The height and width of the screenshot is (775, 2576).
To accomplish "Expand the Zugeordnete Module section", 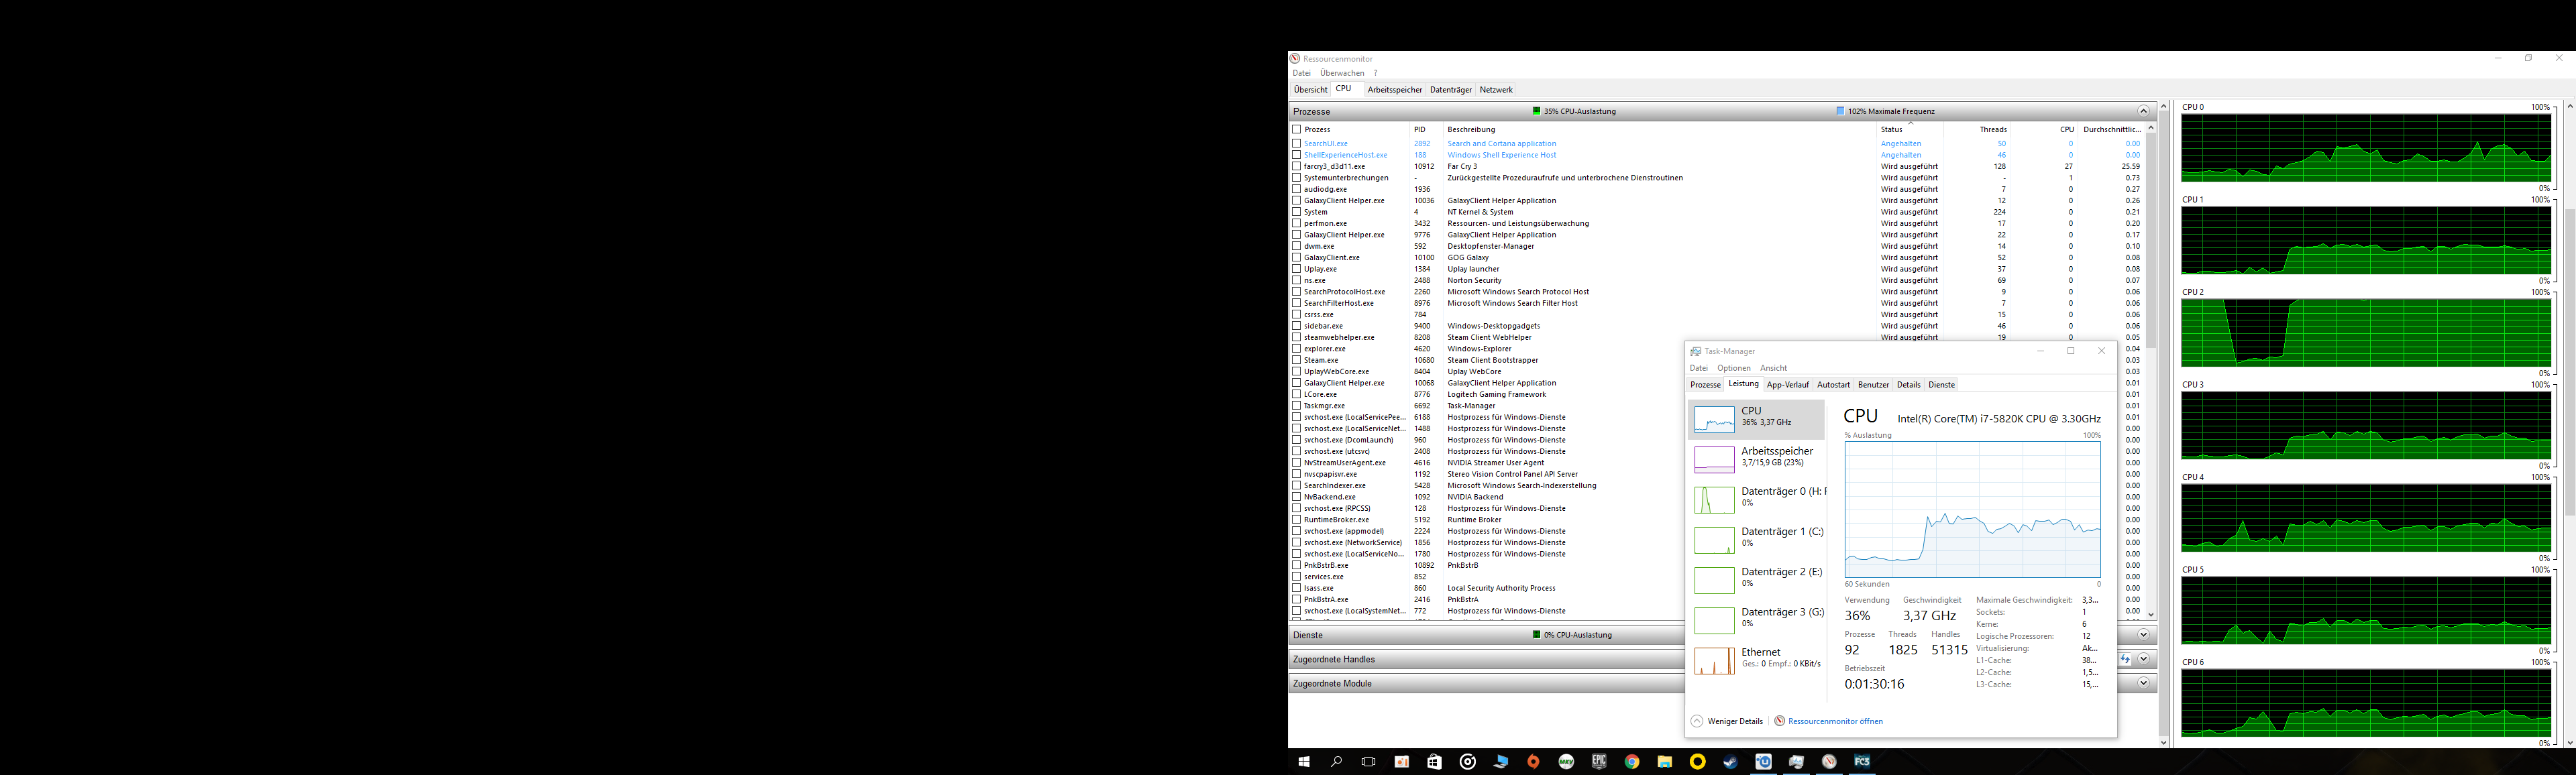I will point(2143,683).
